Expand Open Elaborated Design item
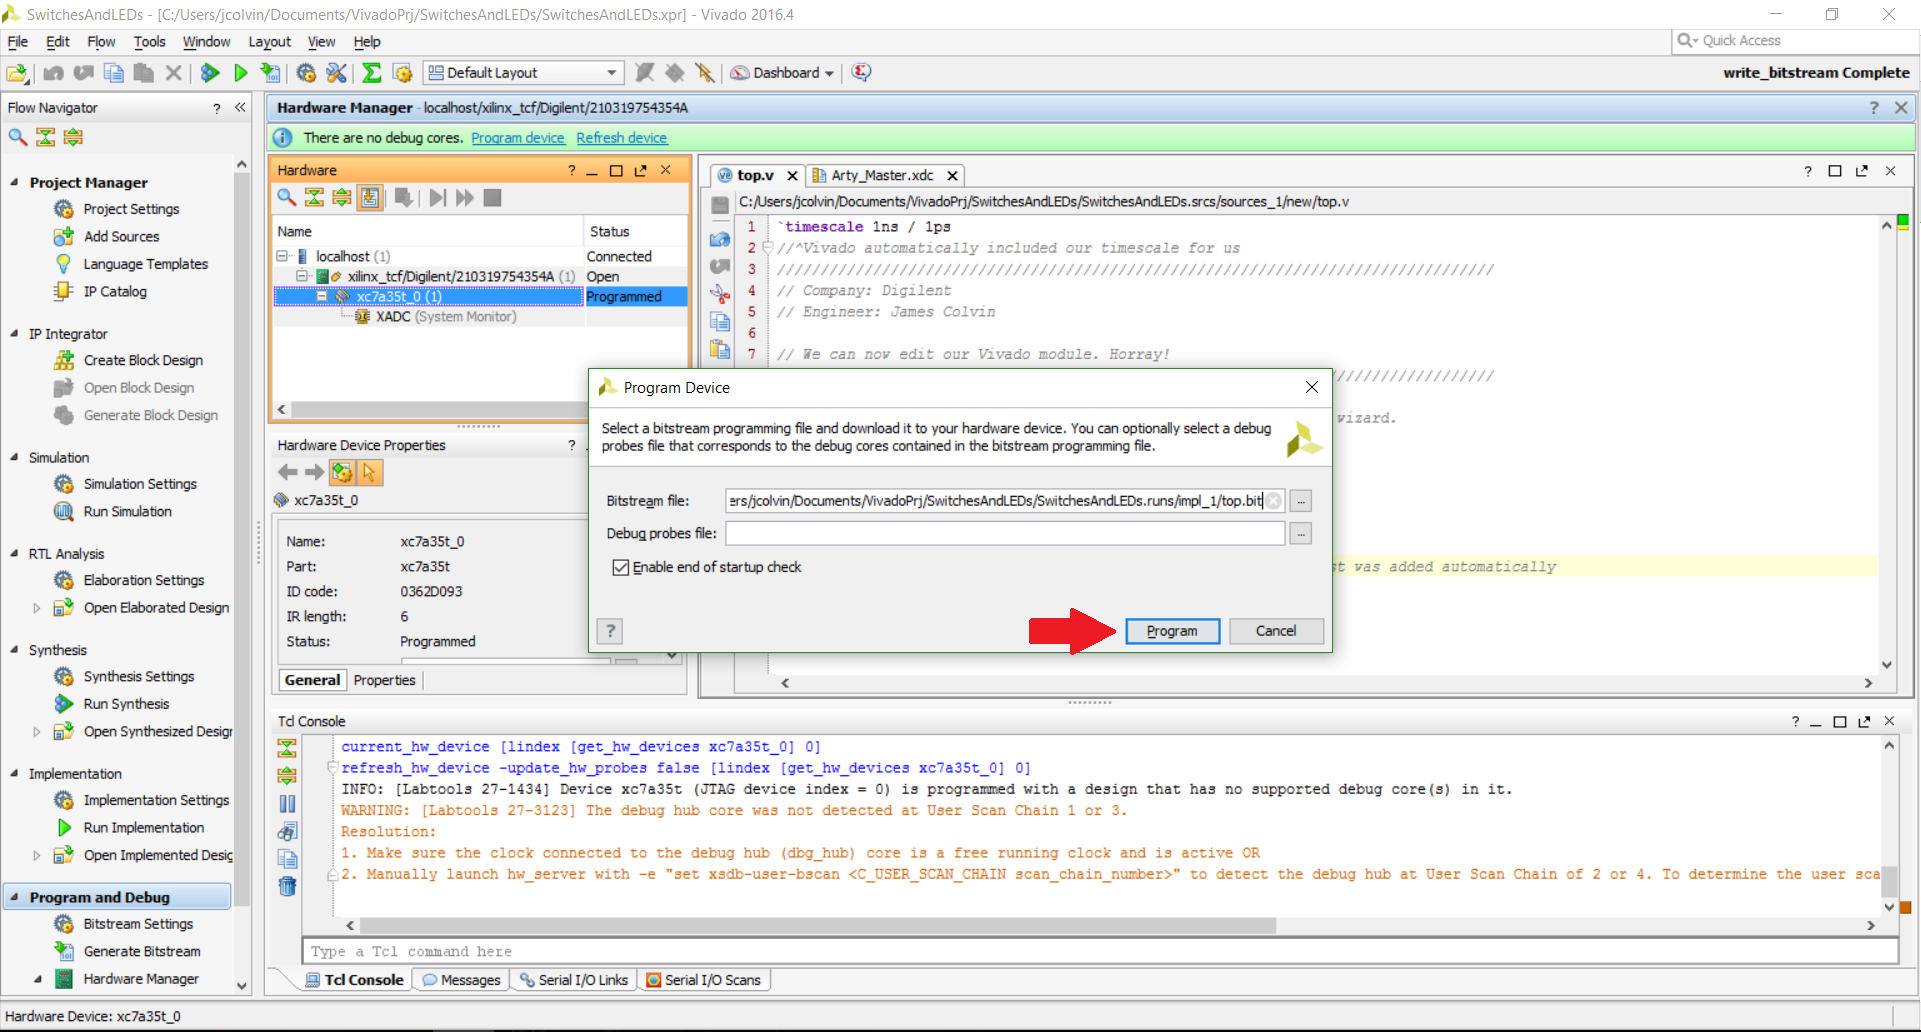This screenshot has width=1921, height=1032. [x=37, y=607]
